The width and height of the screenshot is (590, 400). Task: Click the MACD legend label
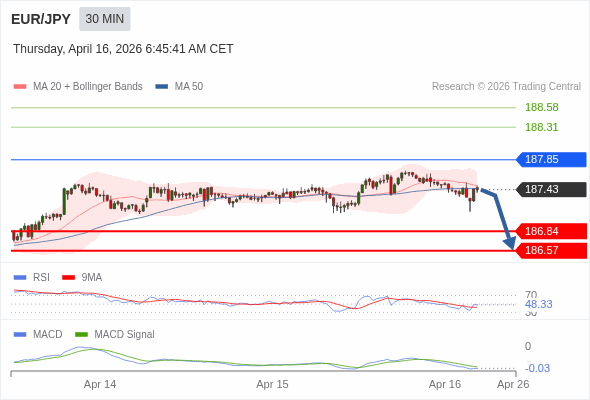tap(48, 335)
